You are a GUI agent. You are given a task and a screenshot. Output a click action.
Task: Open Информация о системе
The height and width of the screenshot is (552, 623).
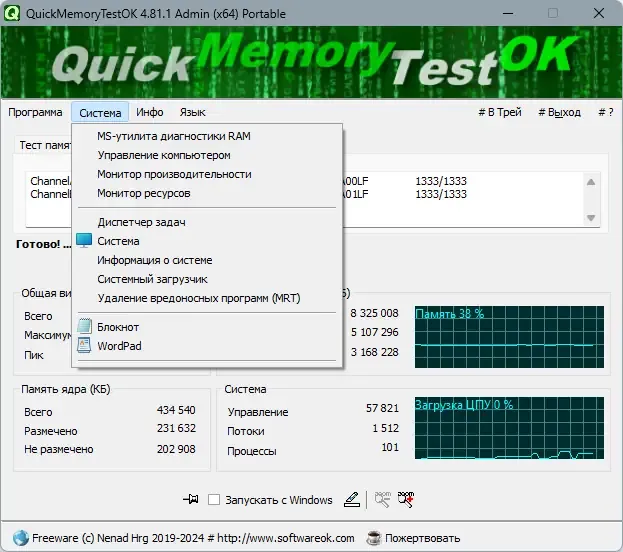point(207,260)
